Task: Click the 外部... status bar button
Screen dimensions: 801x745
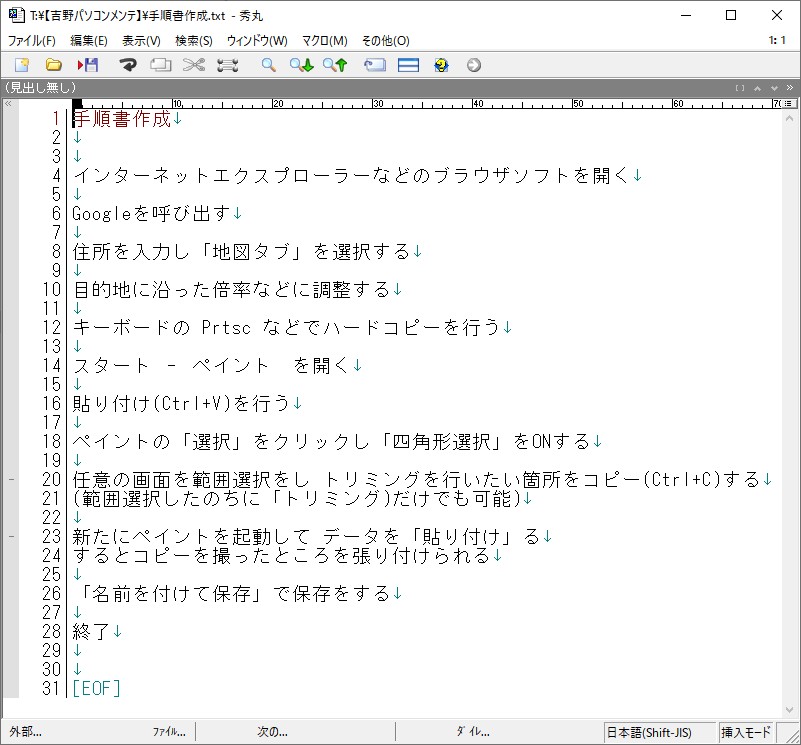Action: [26, 732]
